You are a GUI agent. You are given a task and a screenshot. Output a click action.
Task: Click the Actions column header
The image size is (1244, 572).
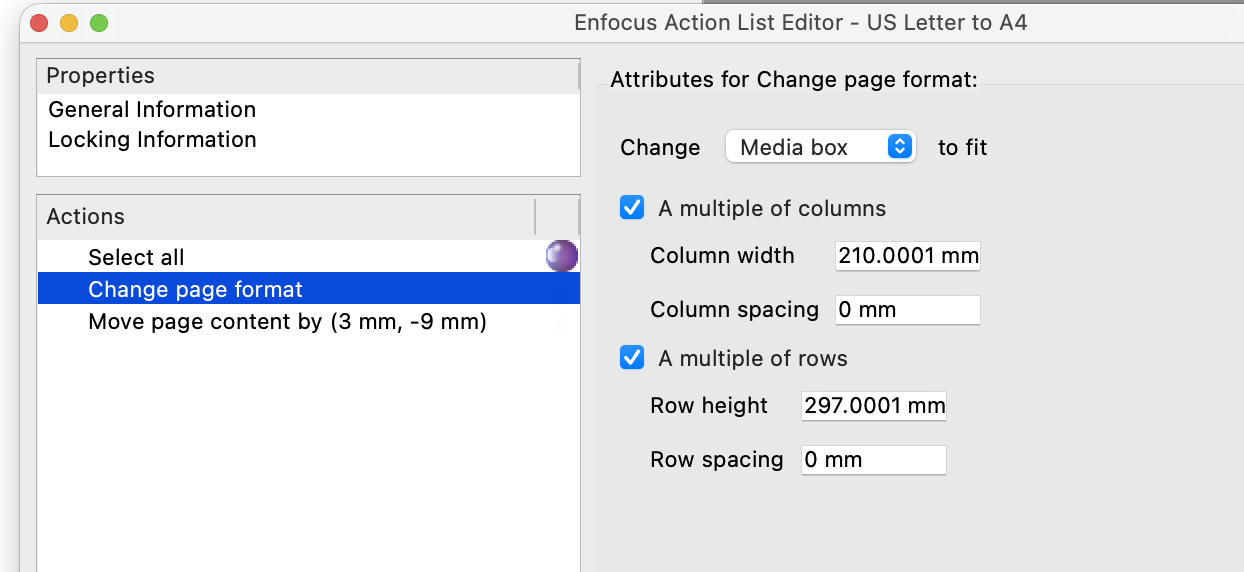coord(286,217)
